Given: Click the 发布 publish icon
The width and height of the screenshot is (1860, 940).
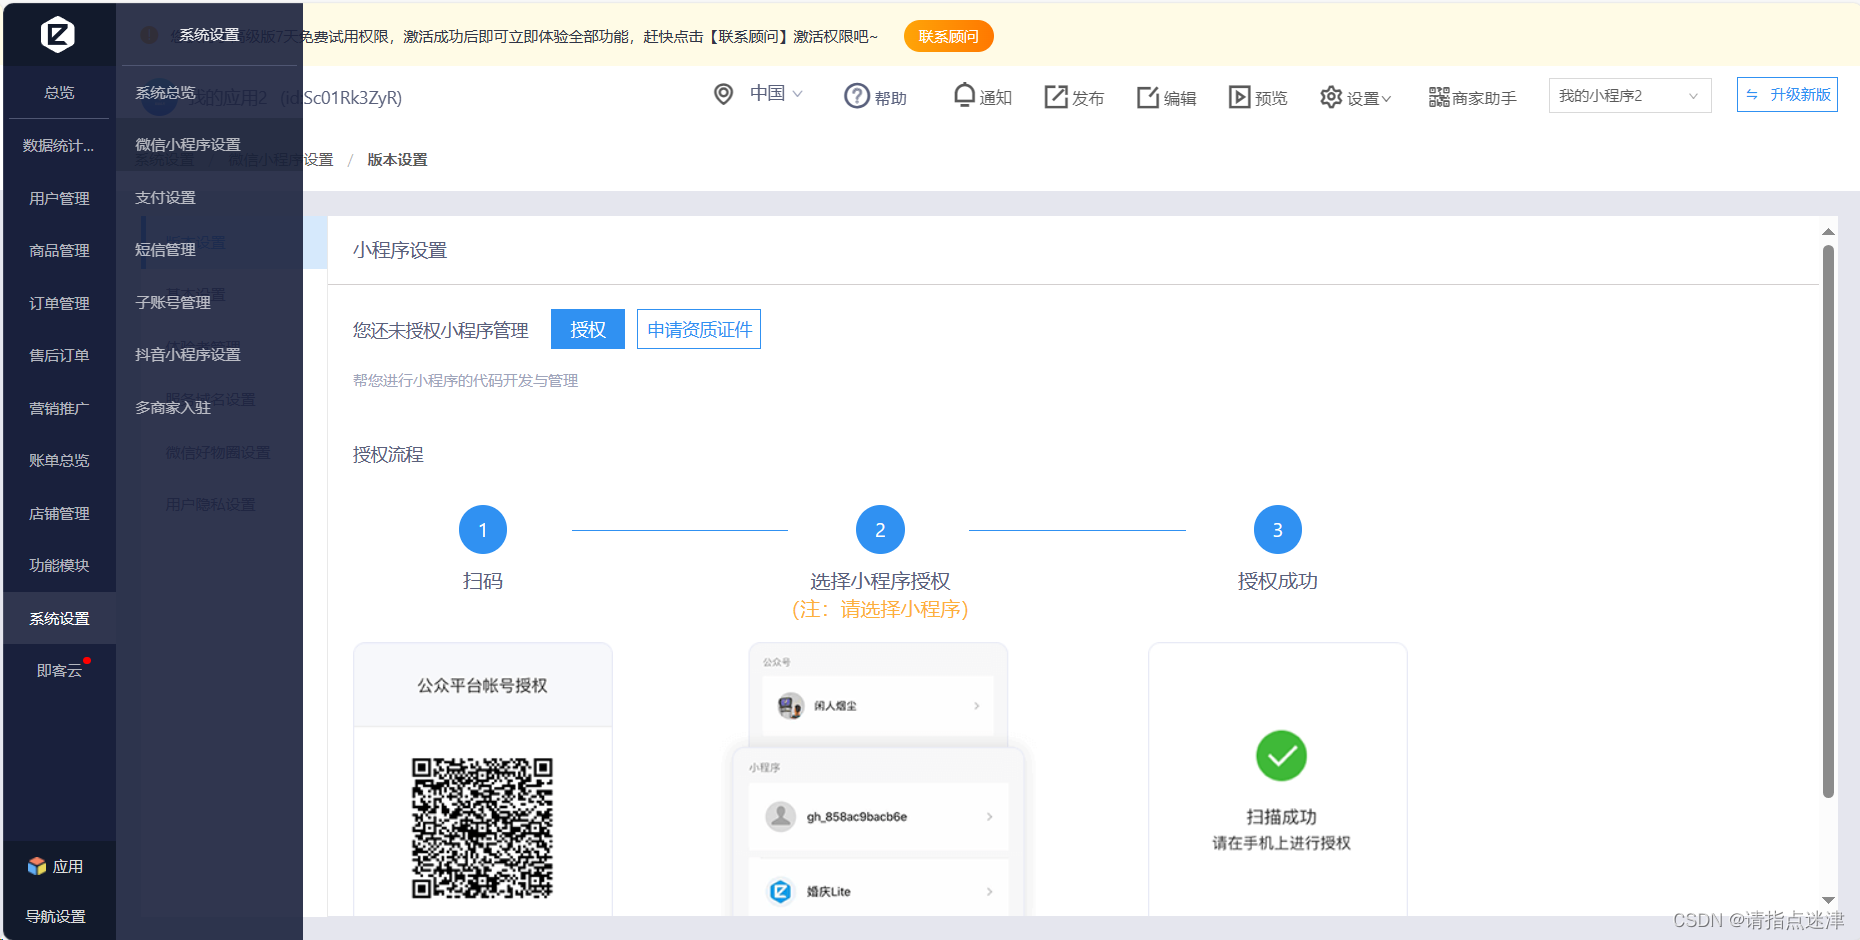Looking at the screenshot, I should point(1056,96).
